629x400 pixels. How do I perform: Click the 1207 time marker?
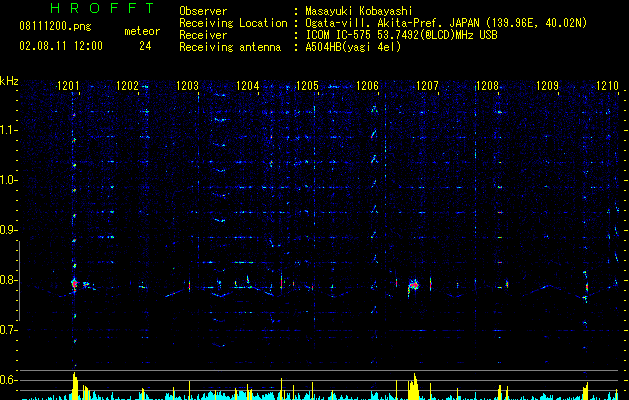point(427,86)
